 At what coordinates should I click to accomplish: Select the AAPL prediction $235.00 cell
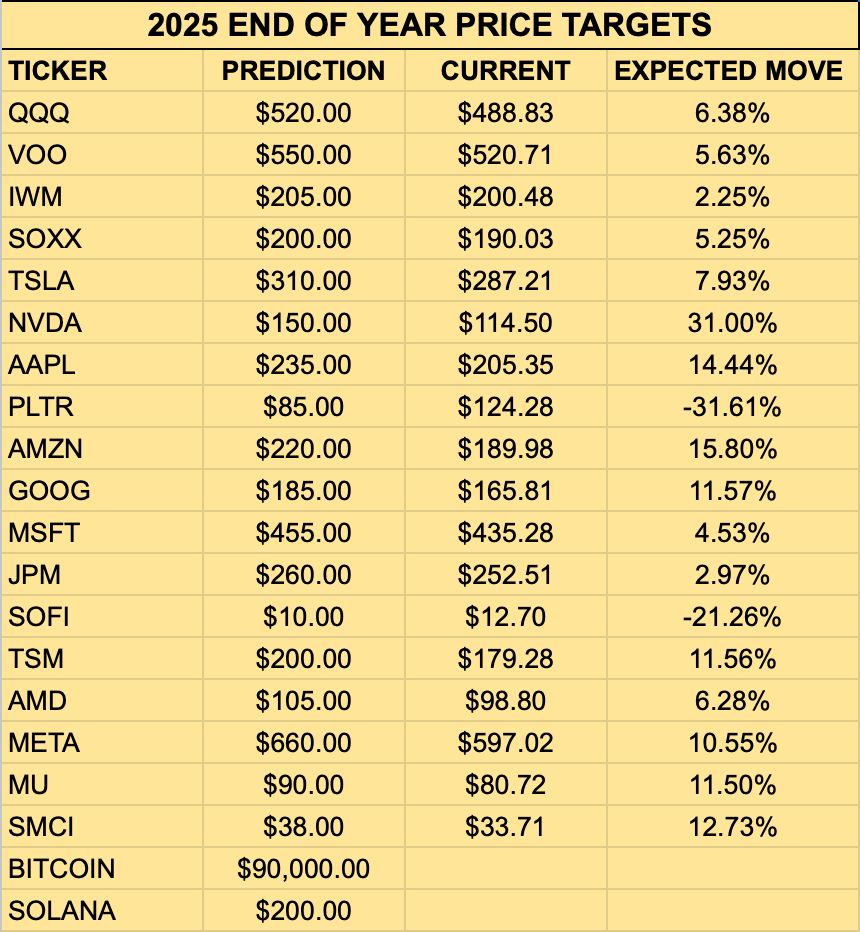click(304, 364)
